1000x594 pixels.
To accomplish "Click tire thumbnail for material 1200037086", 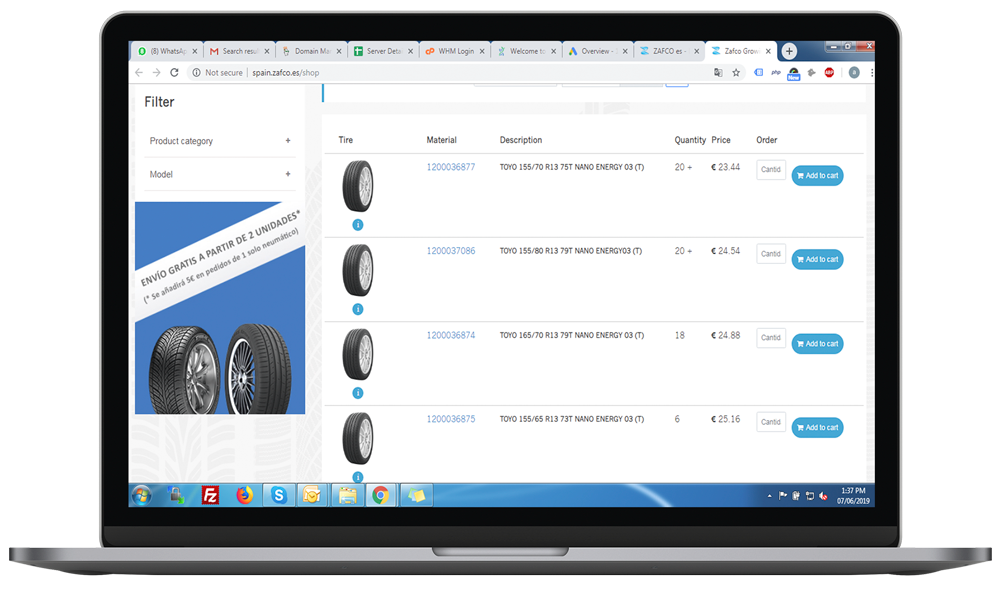I will (358, 270).
